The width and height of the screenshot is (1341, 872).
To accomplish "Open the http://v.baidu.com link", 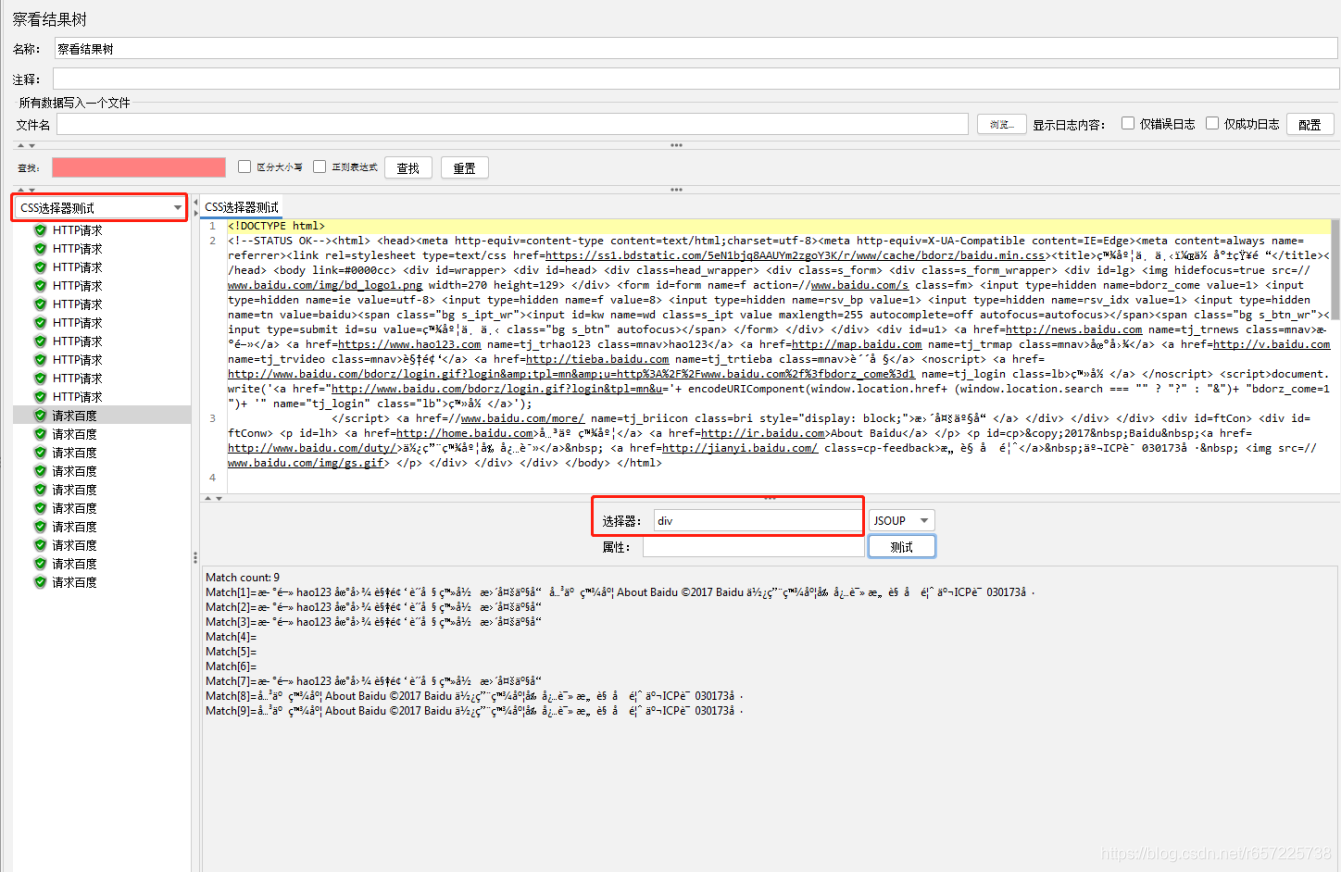I will [x=1272, y=344].
